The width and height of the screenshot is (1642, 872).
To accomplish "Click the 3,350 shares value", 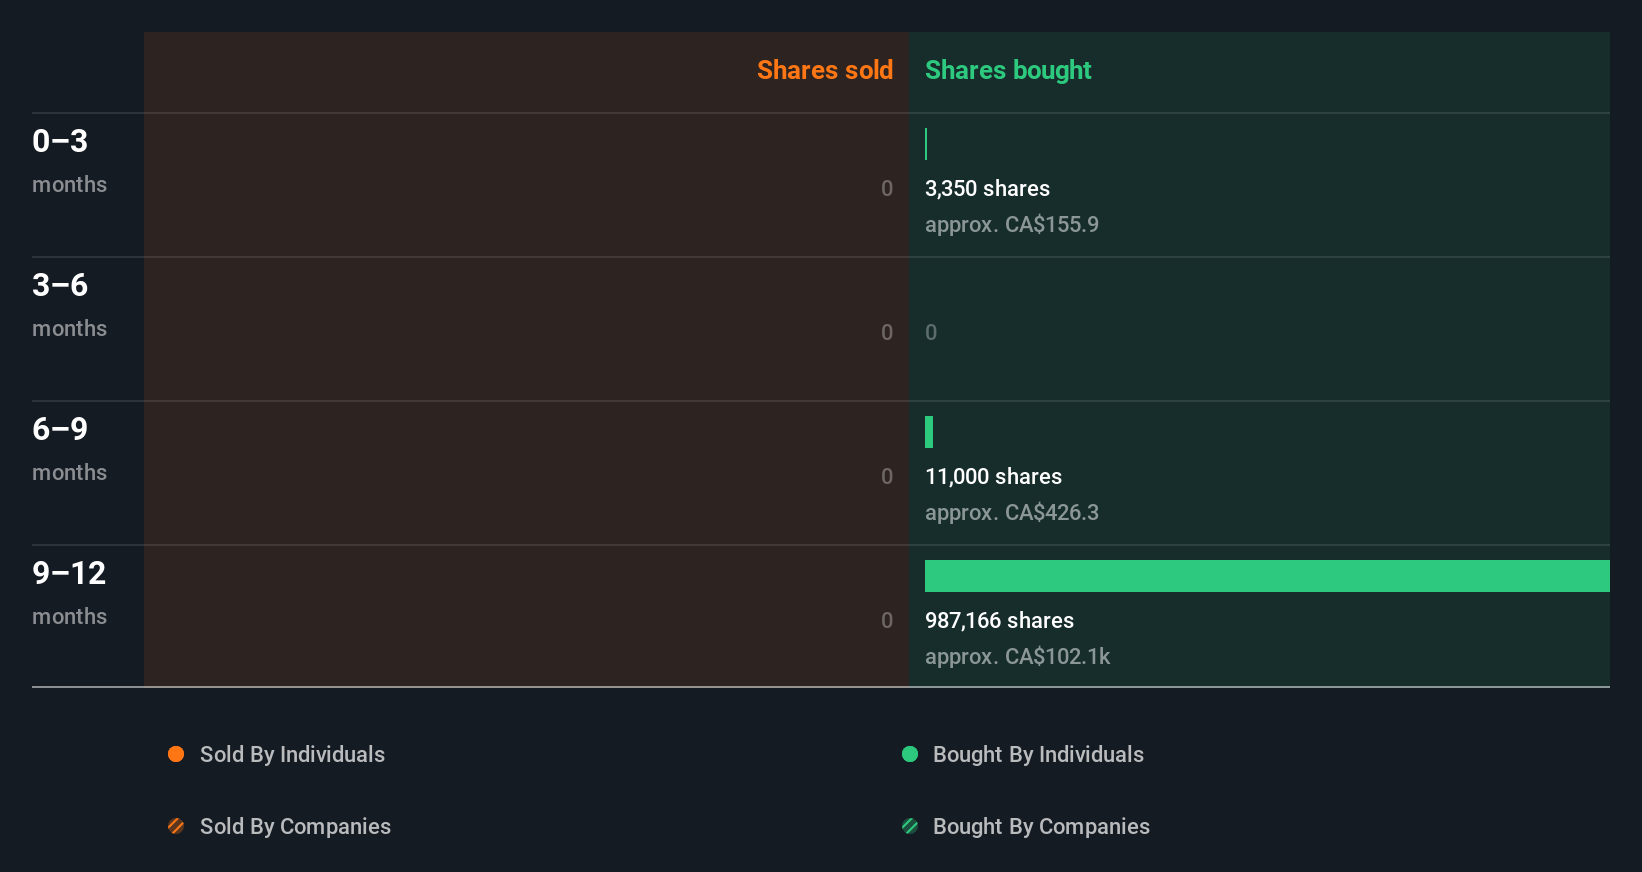I will click(987, 188).
